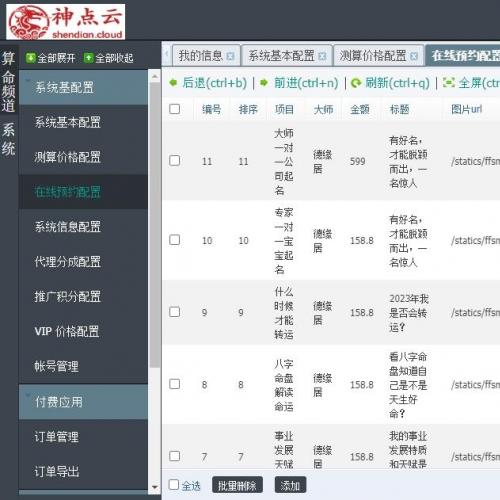Check the box for row 11
Image resolution: width=500 pixels, height=500 pixels.
tap(175, 161)
